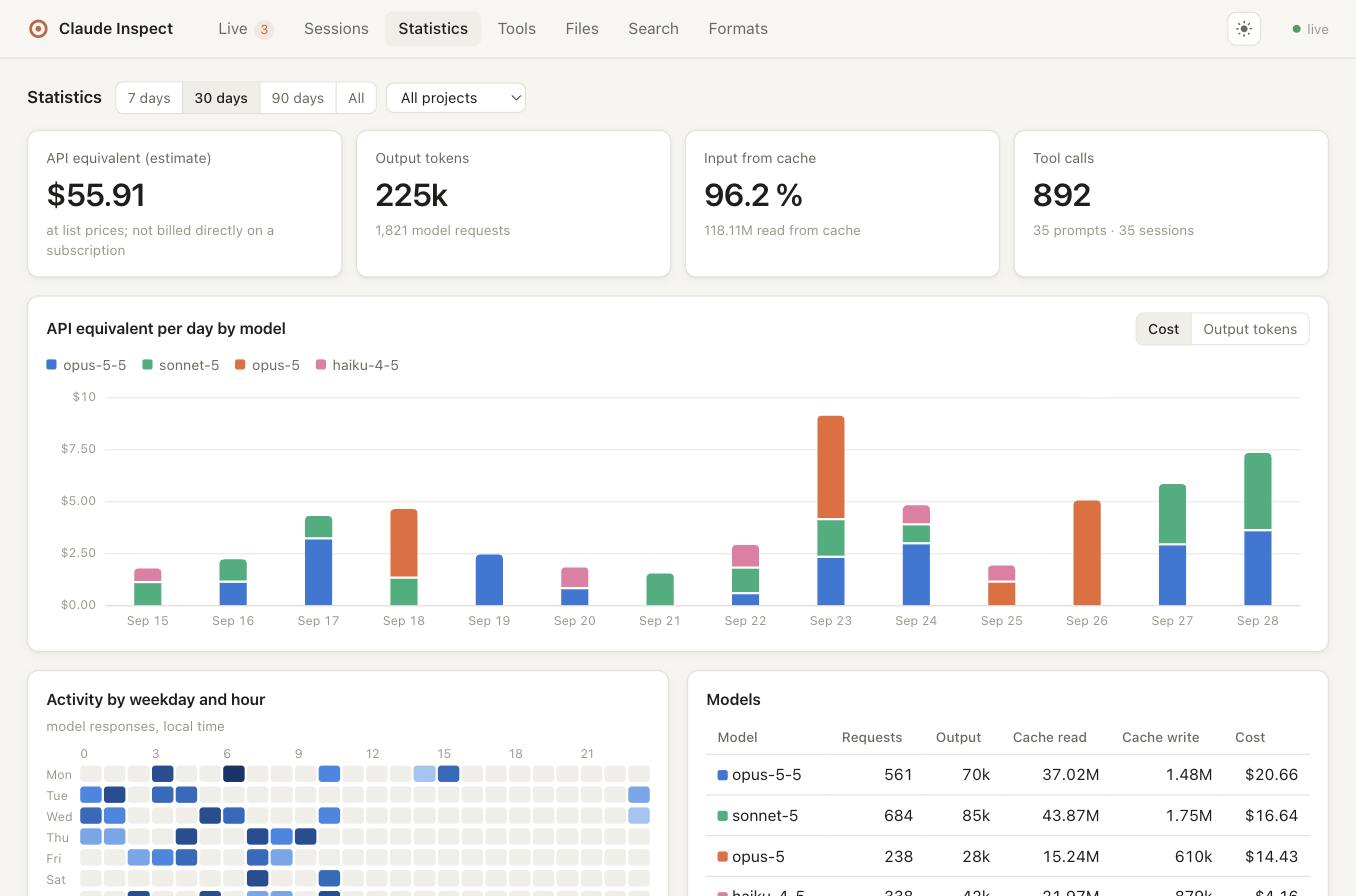The width and height of the screenshot is (1356, 896).
Task: Click the Sep 23 orange opus-5 bar segment
Action: point(831,467)
